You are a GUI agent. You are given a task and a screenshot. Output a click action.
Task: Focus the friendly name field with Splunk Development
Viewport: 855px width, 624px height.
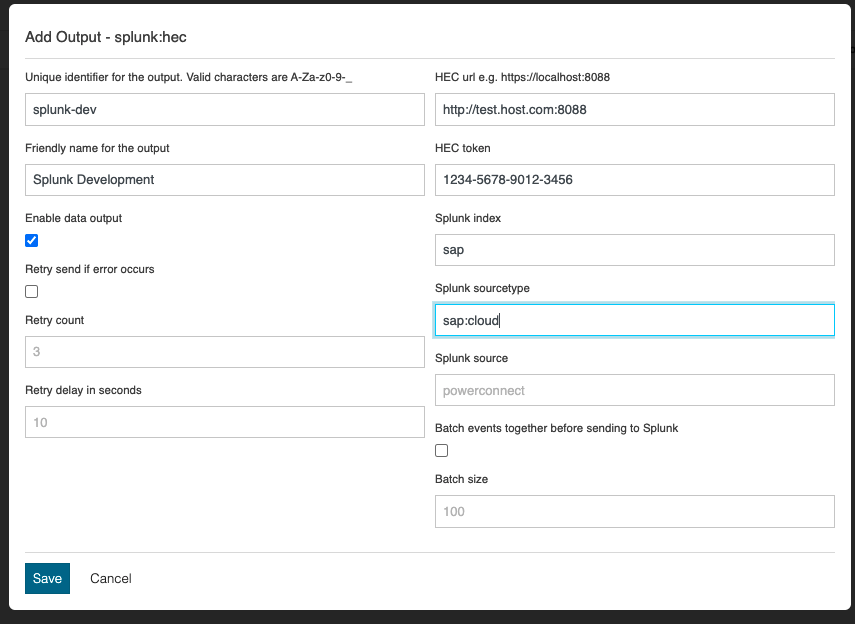click(x=224, y=180)
